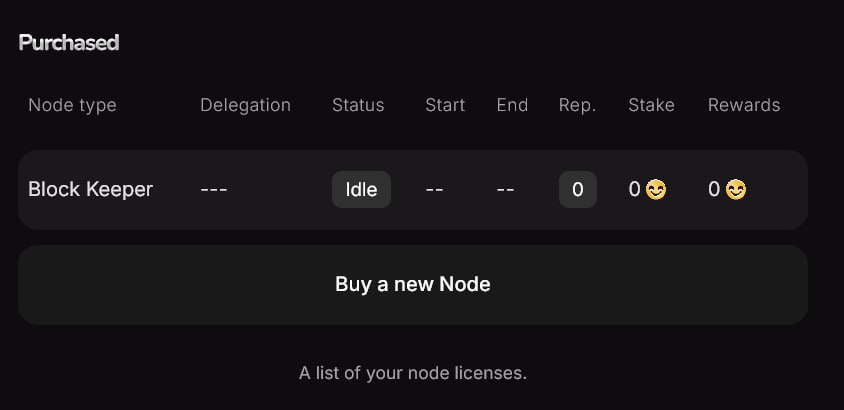Screen dimensions: 844x410
Task: Click the Stake token emoji icon
Action: [656, 189]
